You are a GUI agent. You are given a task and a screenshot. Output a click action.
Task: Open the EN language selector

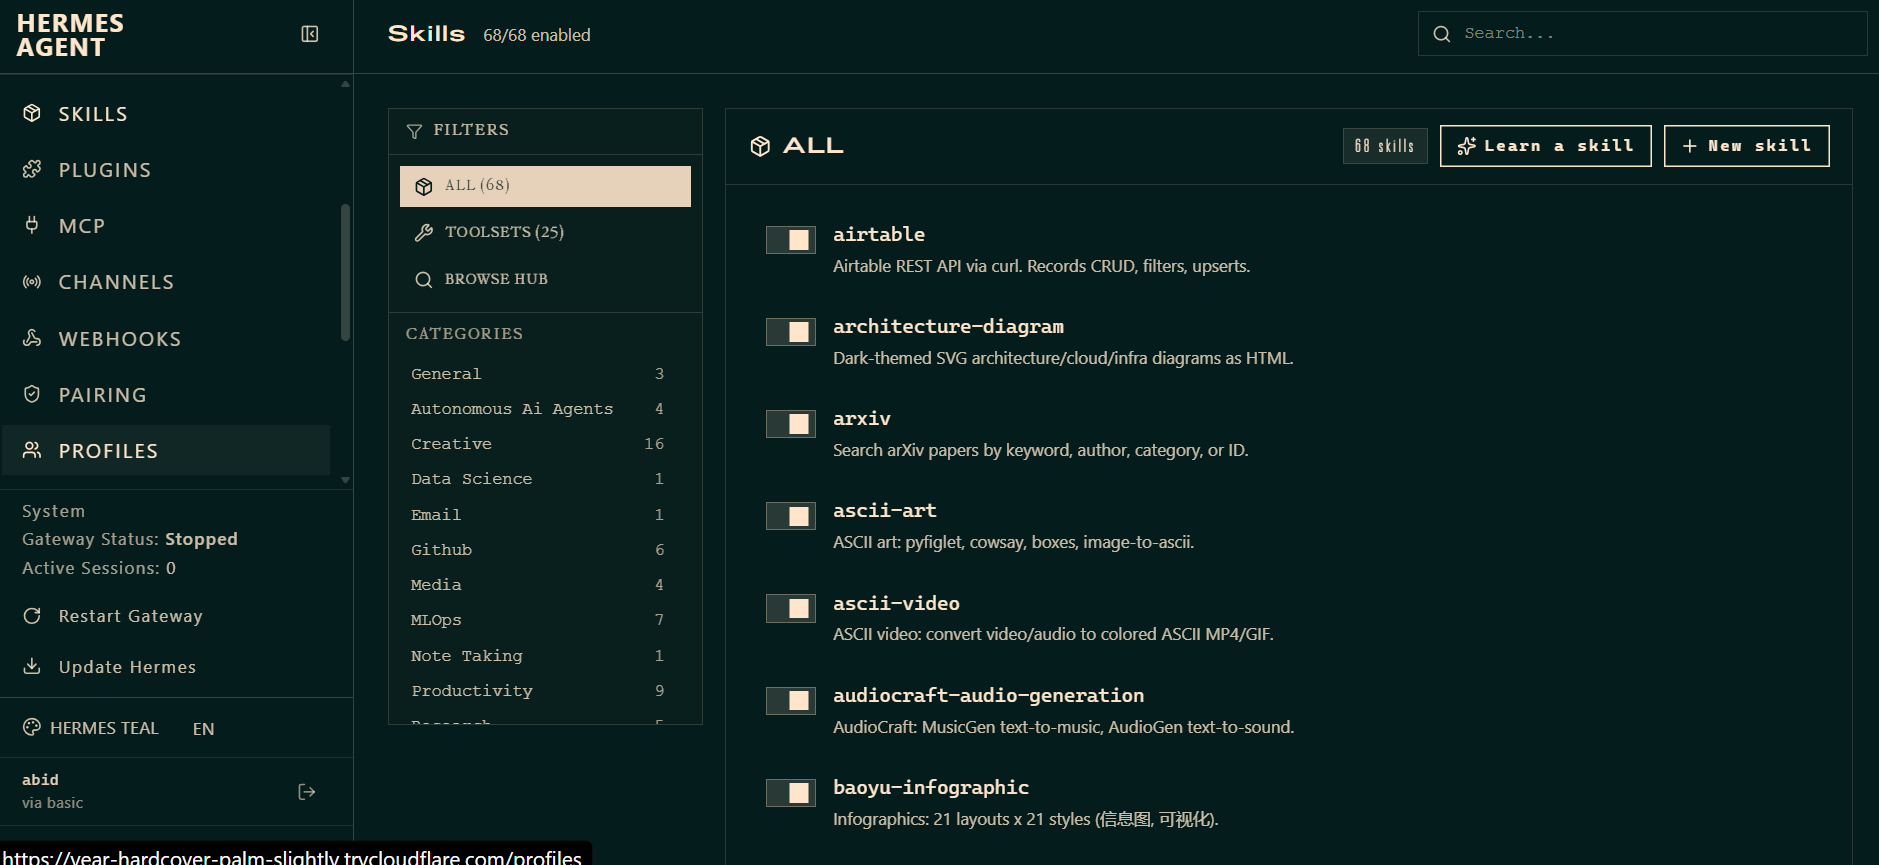(203, 729)
